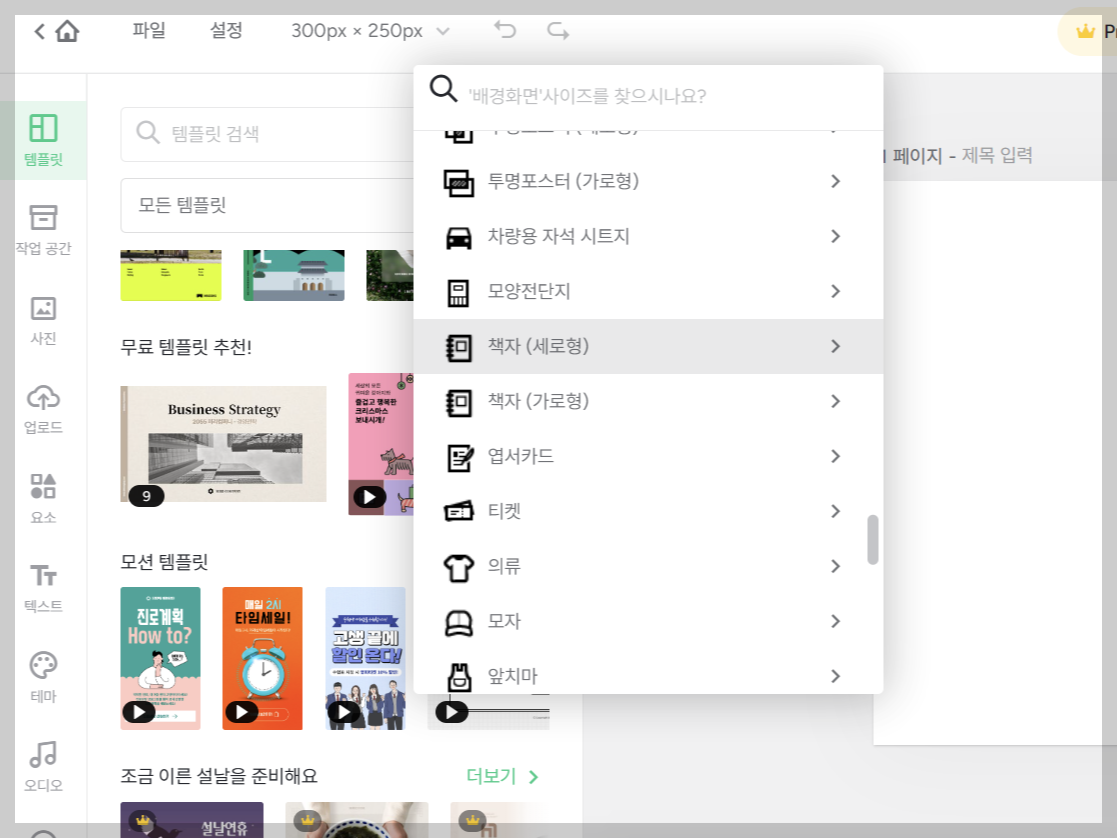Click the 더보기 link
Screen dimensions: 1117x838
[502, 776]
